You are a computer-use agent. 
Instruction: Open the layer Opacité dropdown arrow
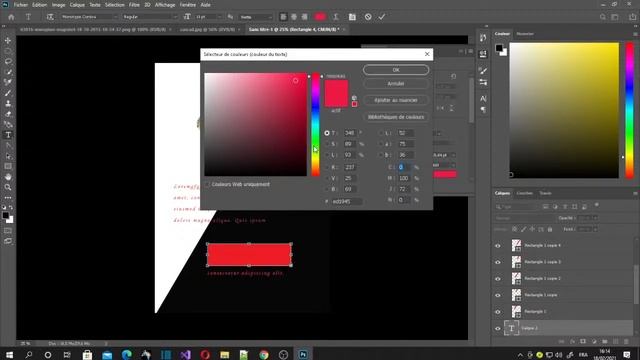[595, 218]
